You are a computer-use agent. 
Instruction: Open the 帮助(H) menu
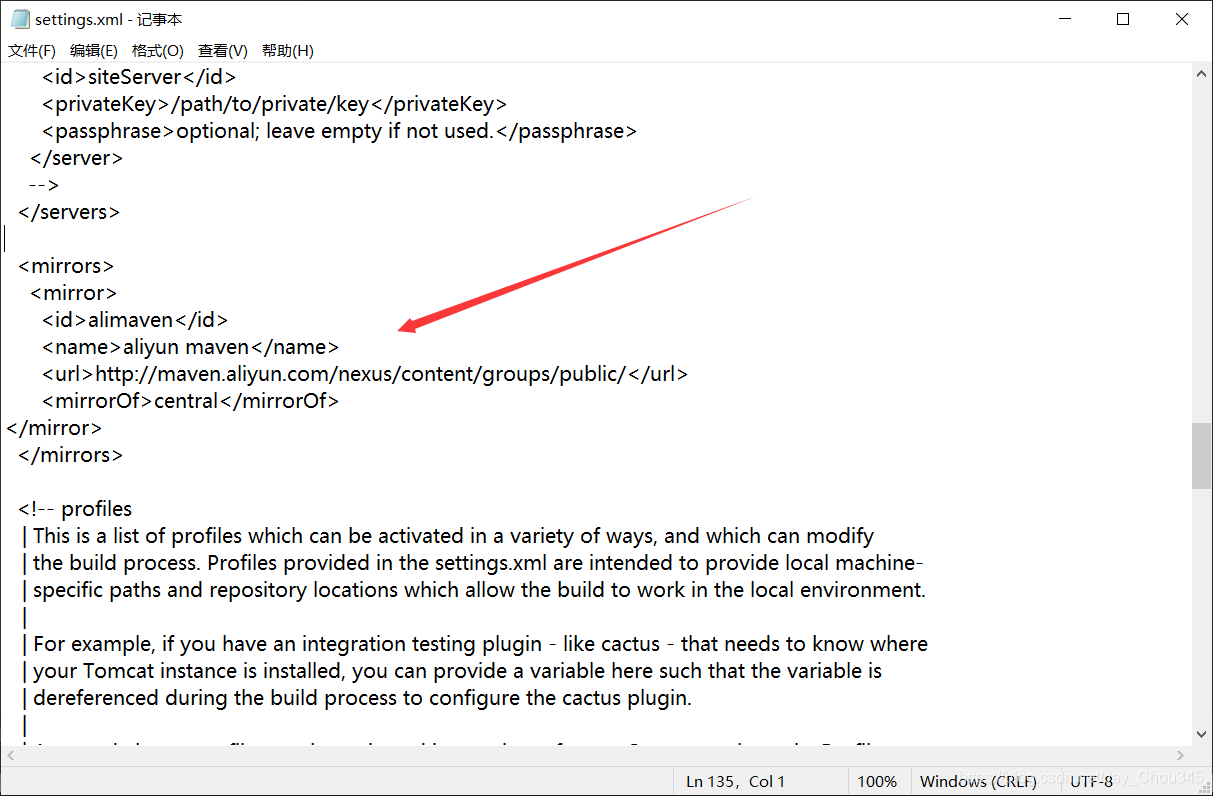pyautogui.click(x=288, y=50)
